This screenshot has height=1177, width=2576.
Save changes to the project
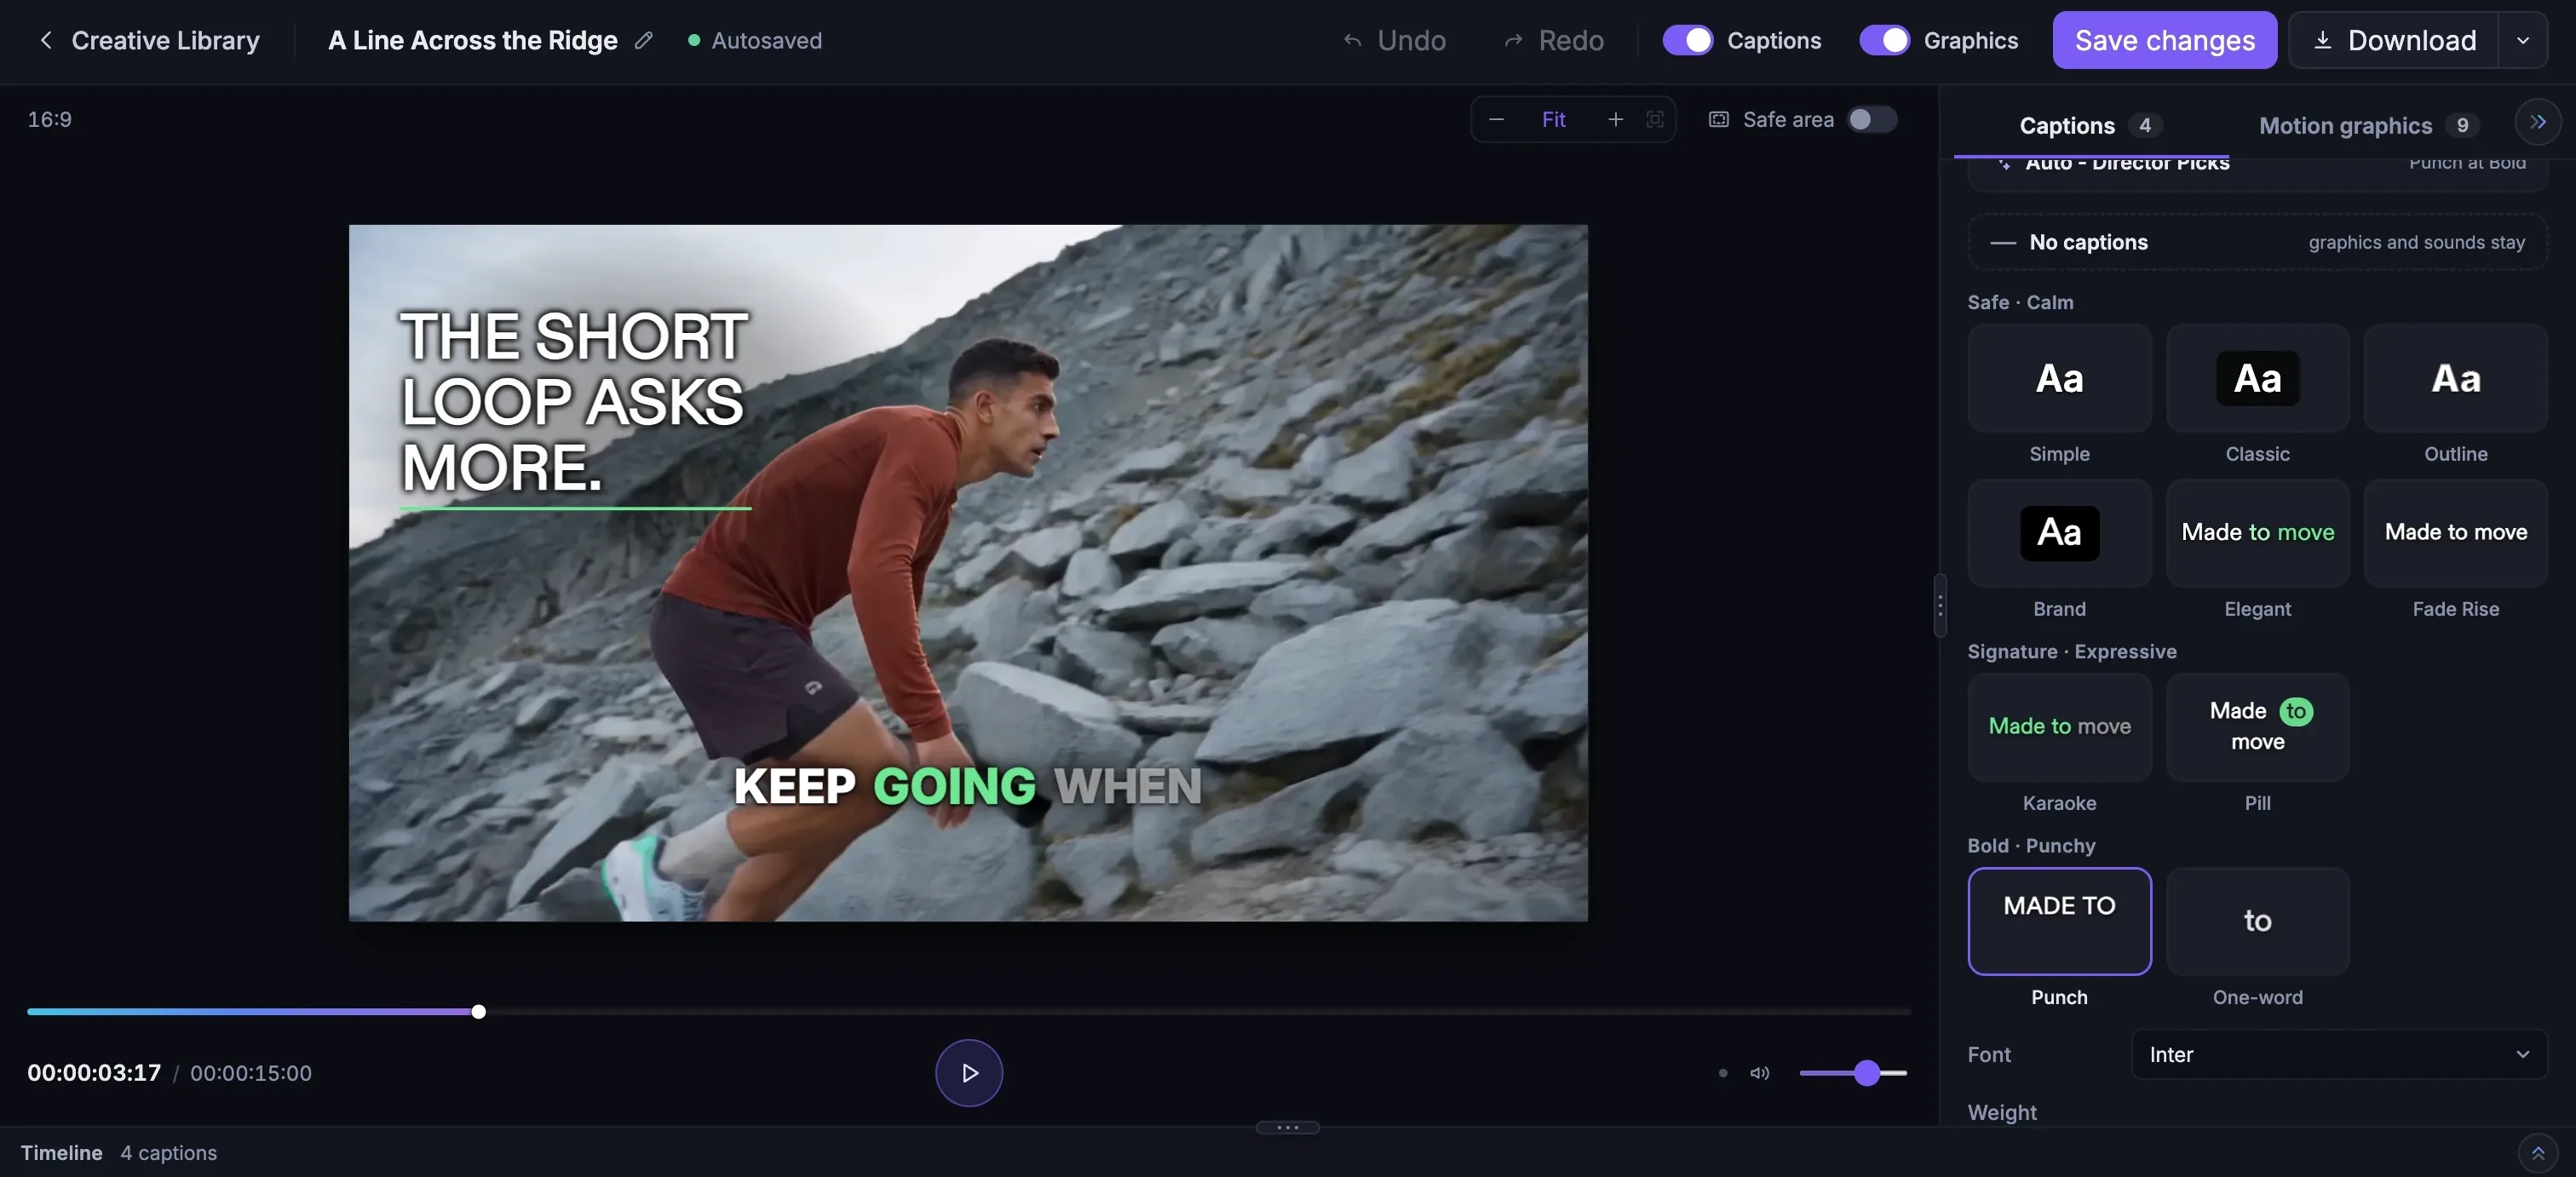click(x=2164, y=40)
